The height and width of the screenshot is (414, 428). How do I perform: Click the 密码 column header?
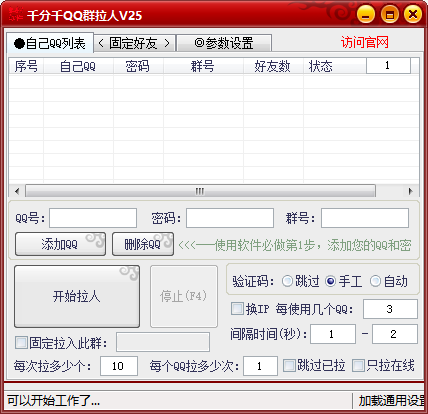pos(138,66)
